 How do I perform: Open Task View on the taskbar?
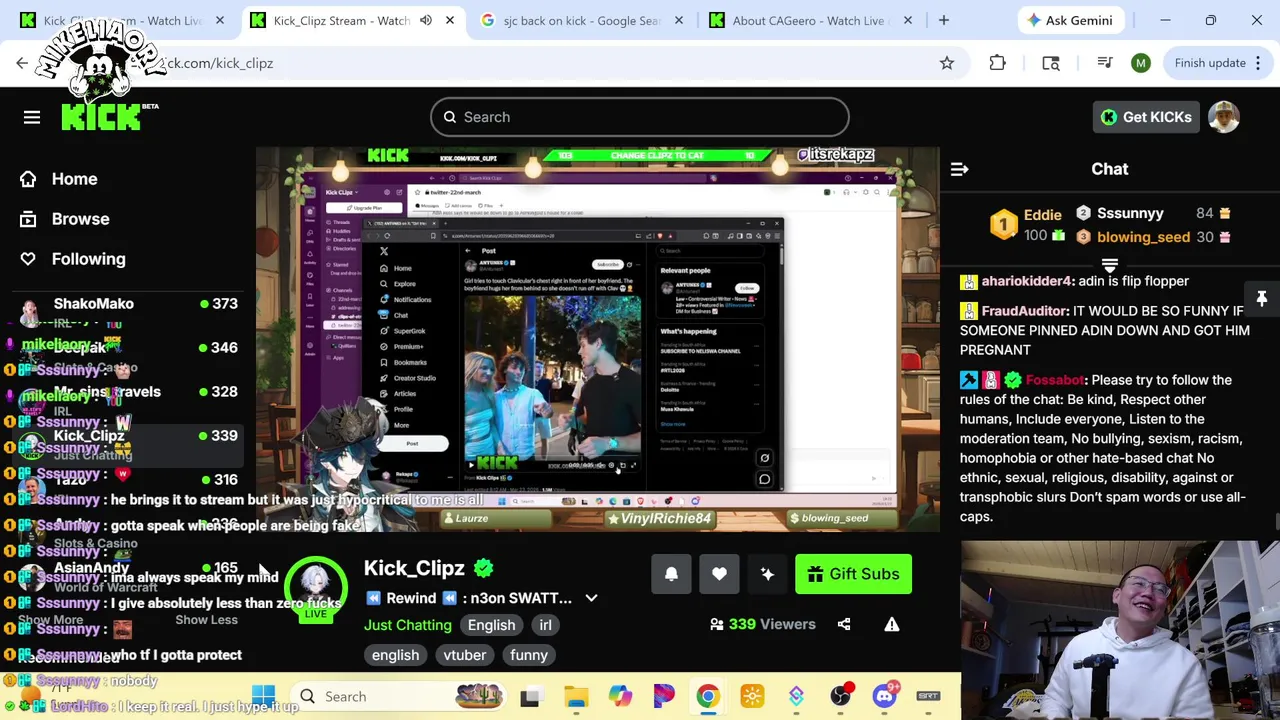[530, 696]
